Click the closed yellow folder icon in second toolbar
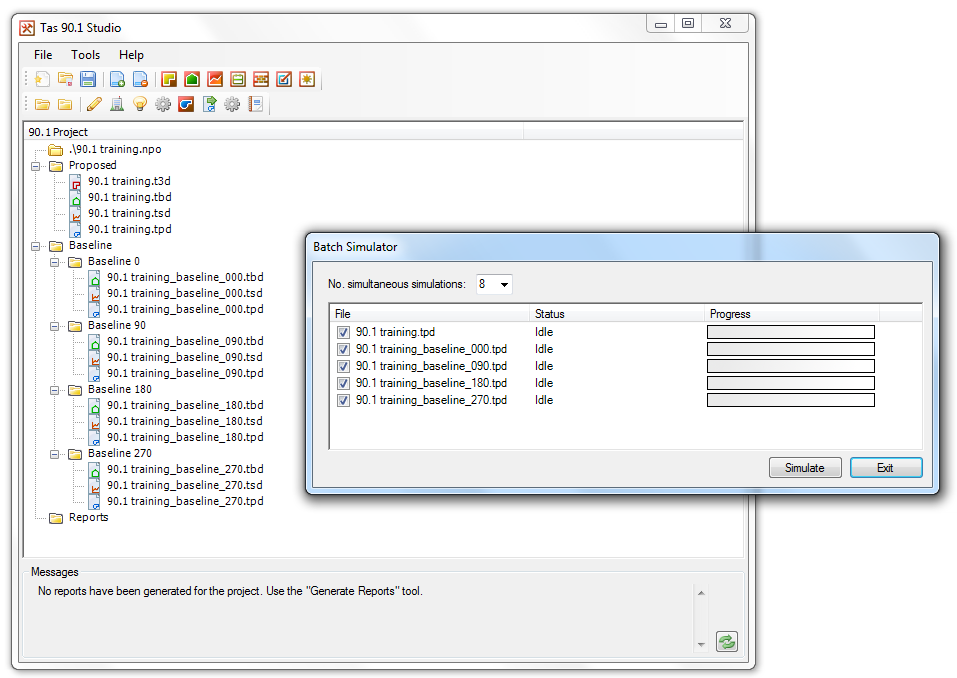Screen dimensions: 957x678 pyautogui.click(x=65, y=104)
